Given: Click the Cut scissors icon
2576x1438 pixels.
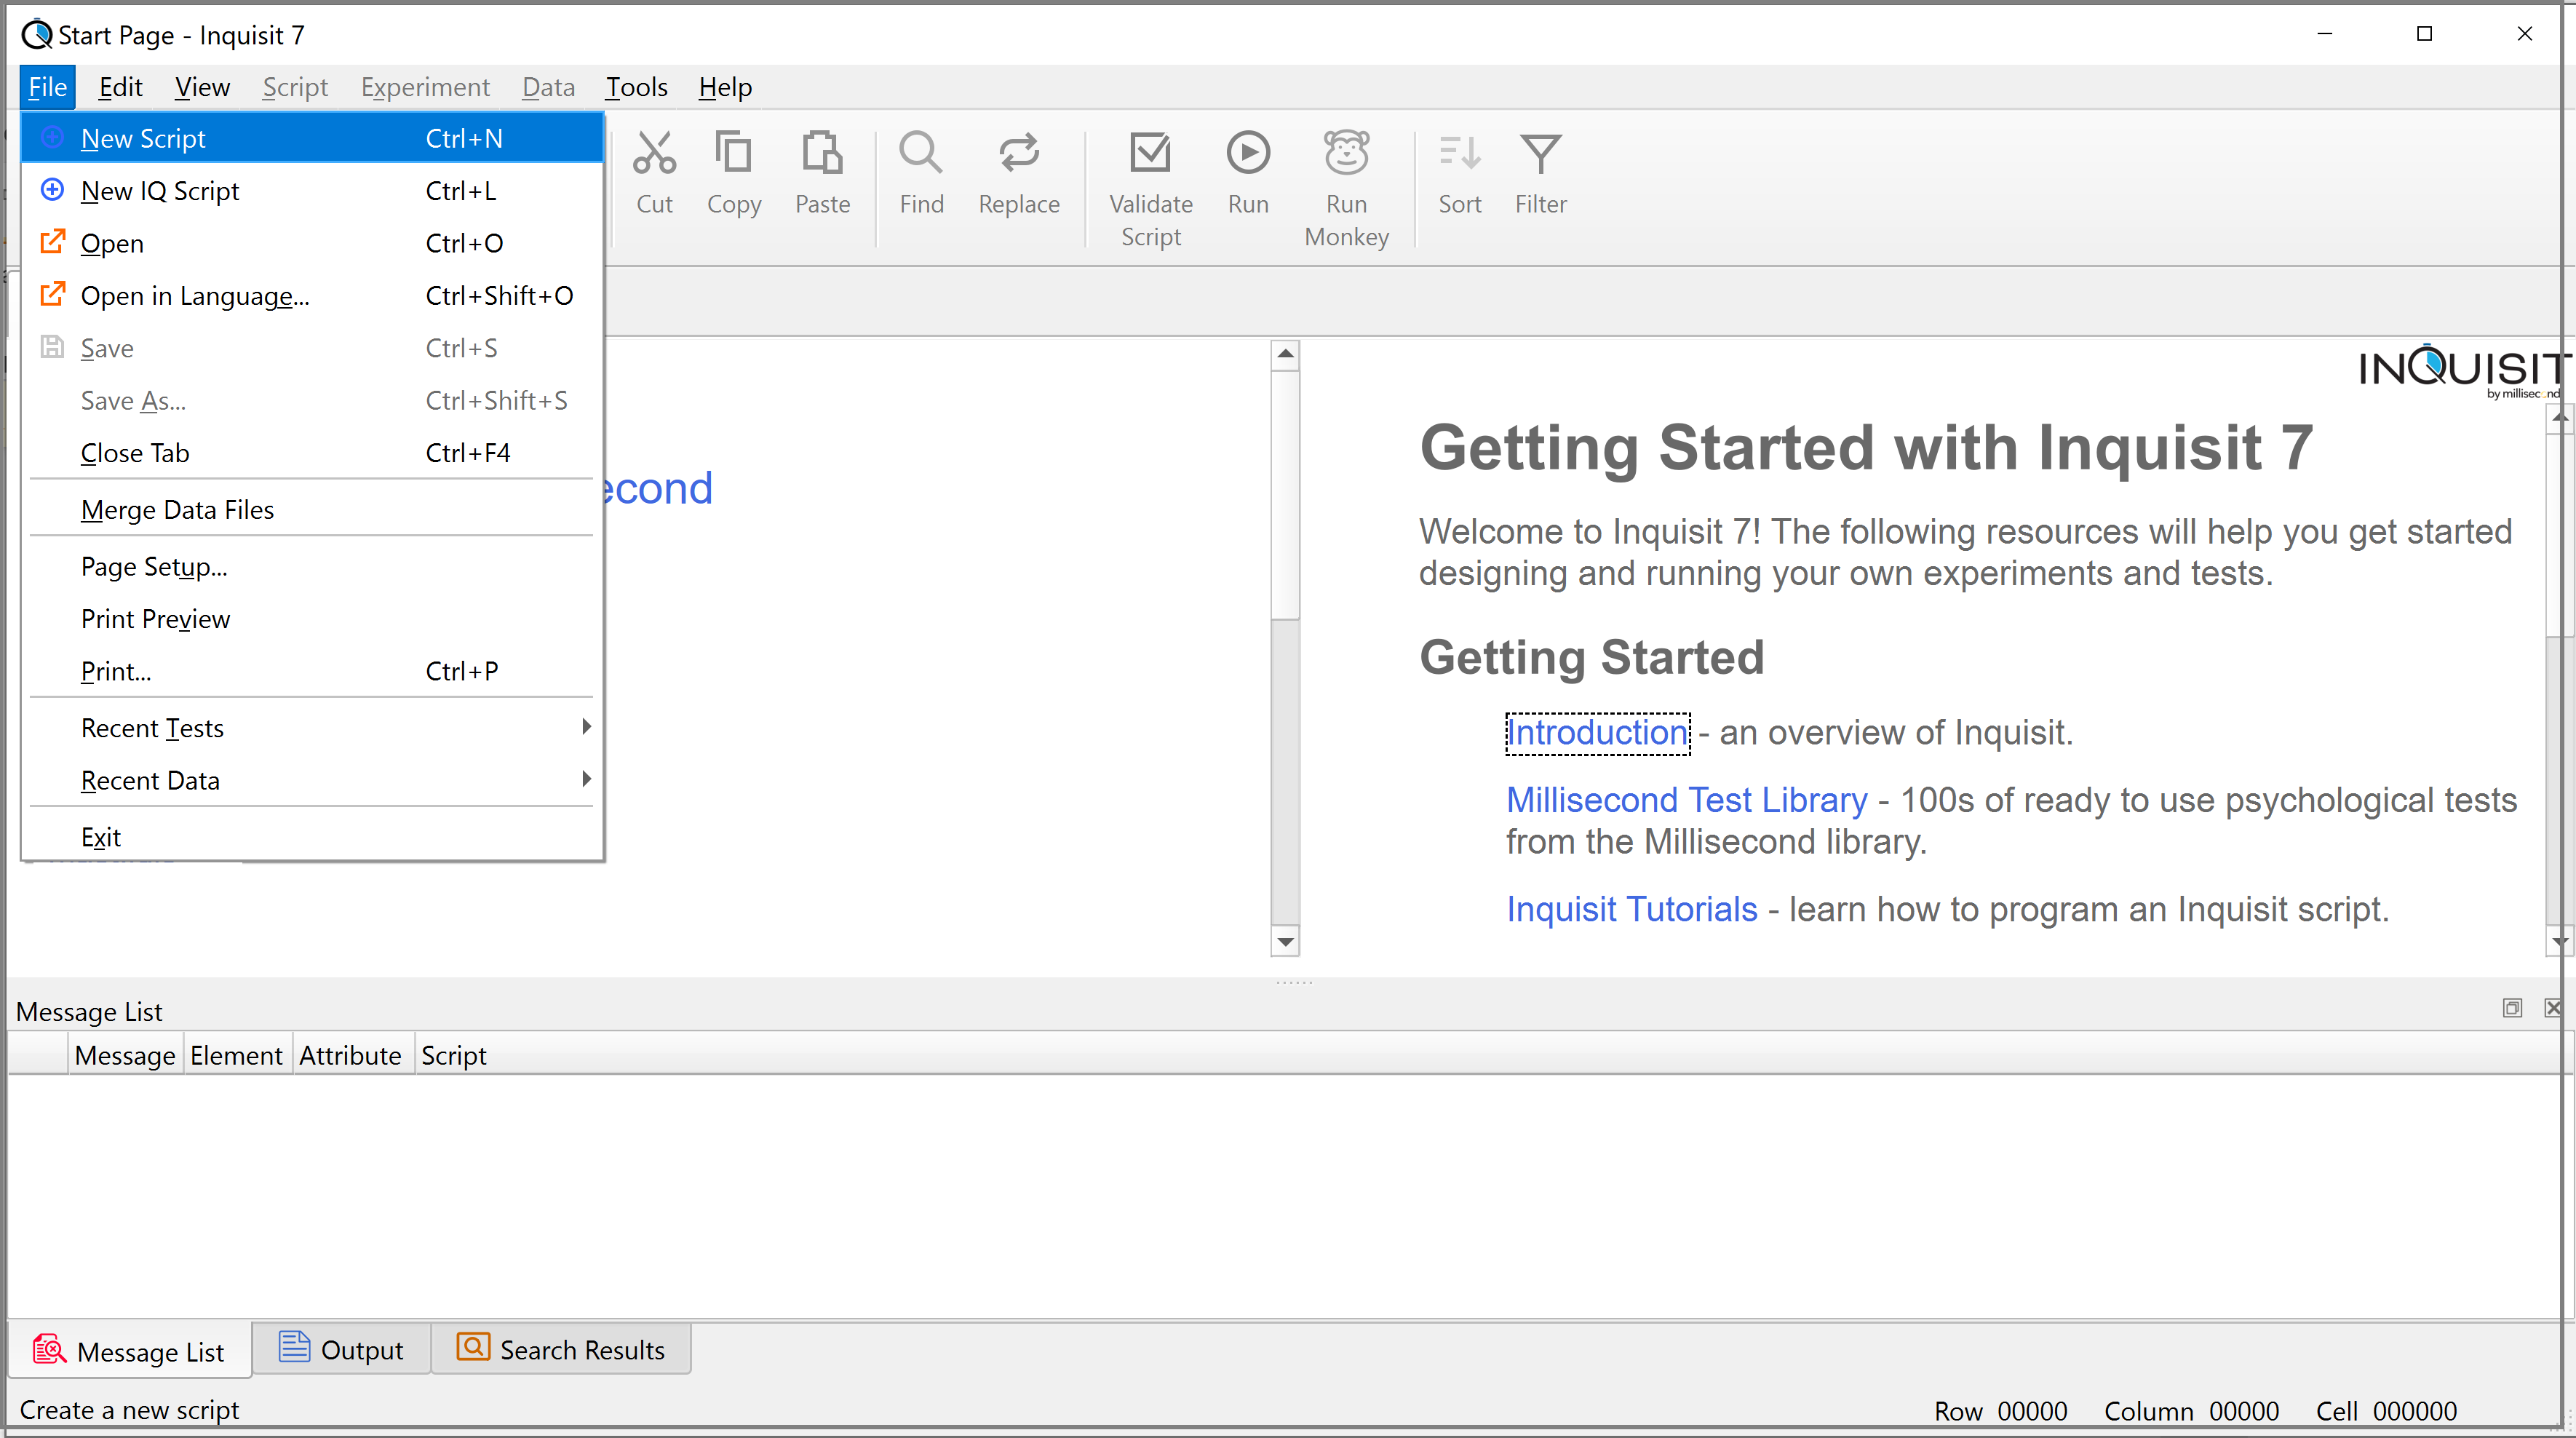Looking at the screenshot, I should [x=654, y=153].
